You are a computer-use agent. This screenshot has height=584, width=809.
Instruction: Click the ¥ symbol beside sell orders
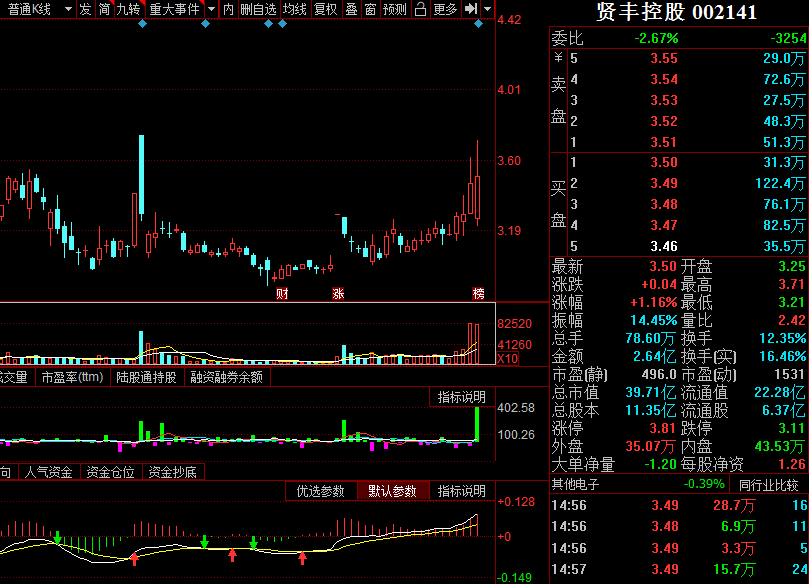pyautogui.click(x=559, y=59)
